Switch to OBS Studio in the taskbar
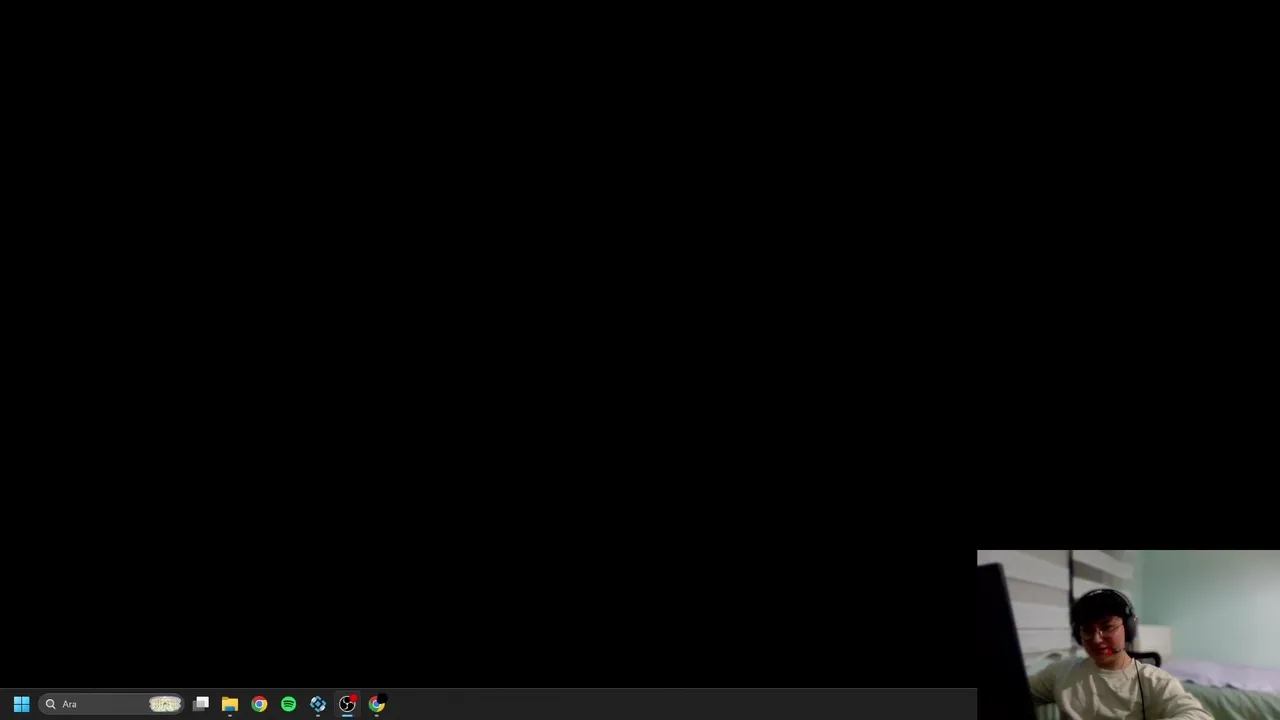 [x=347, y=704]
